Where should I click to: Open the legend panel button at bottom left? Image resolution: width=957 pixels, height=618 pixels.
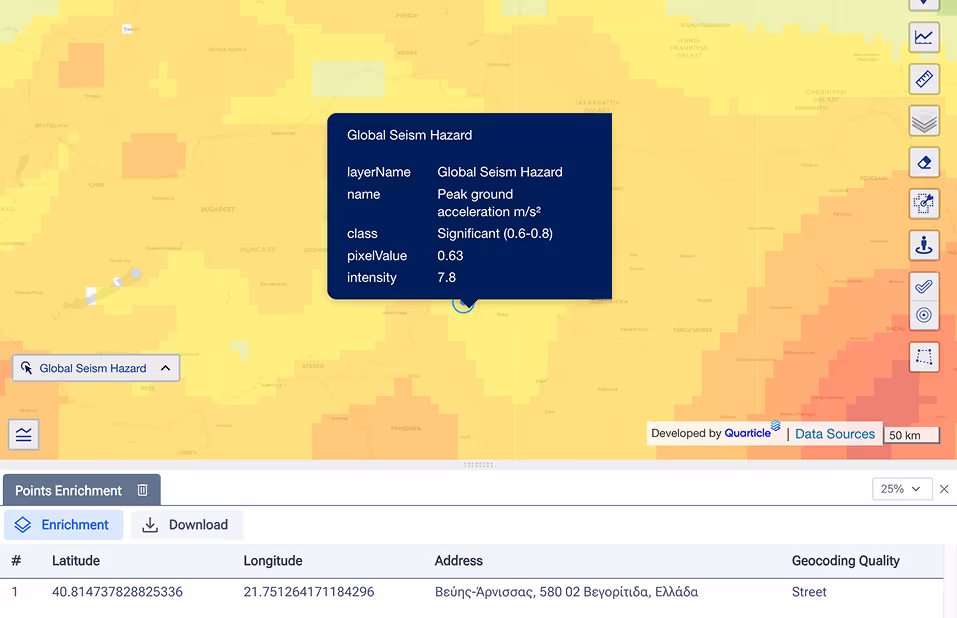24,434
